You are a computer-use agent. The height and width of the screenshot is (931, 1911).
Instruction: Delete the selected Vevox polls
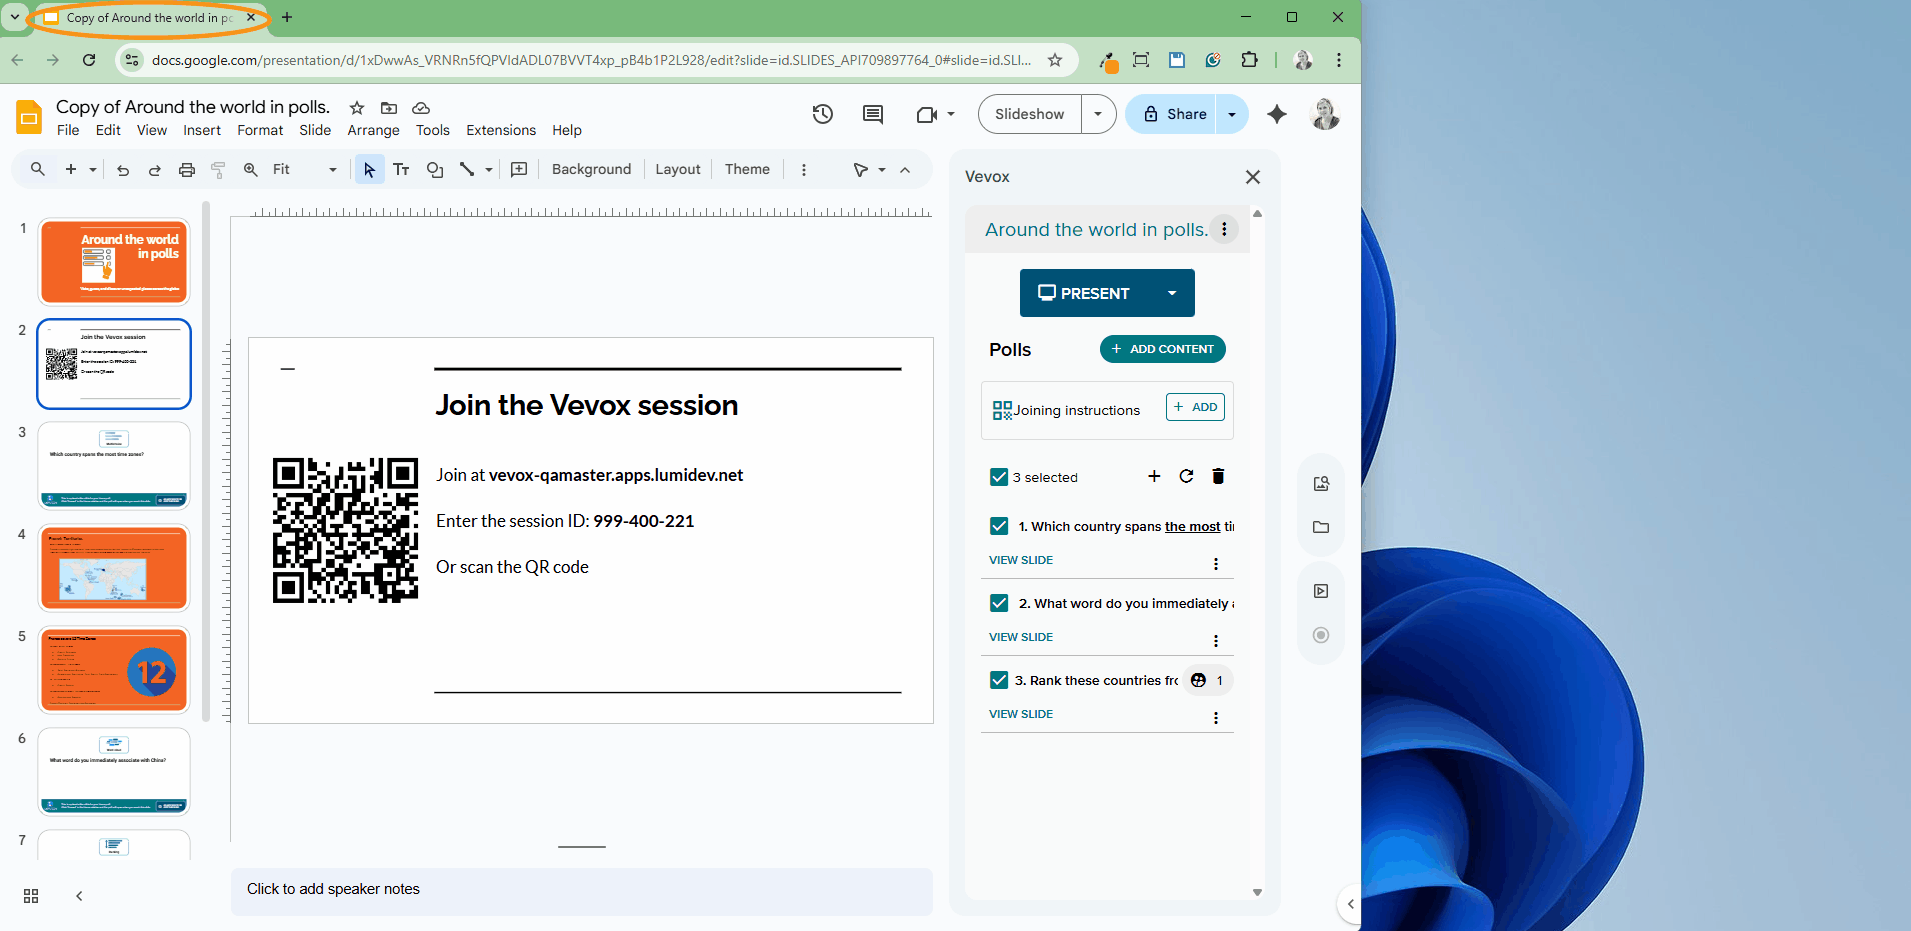[1218, 476]
